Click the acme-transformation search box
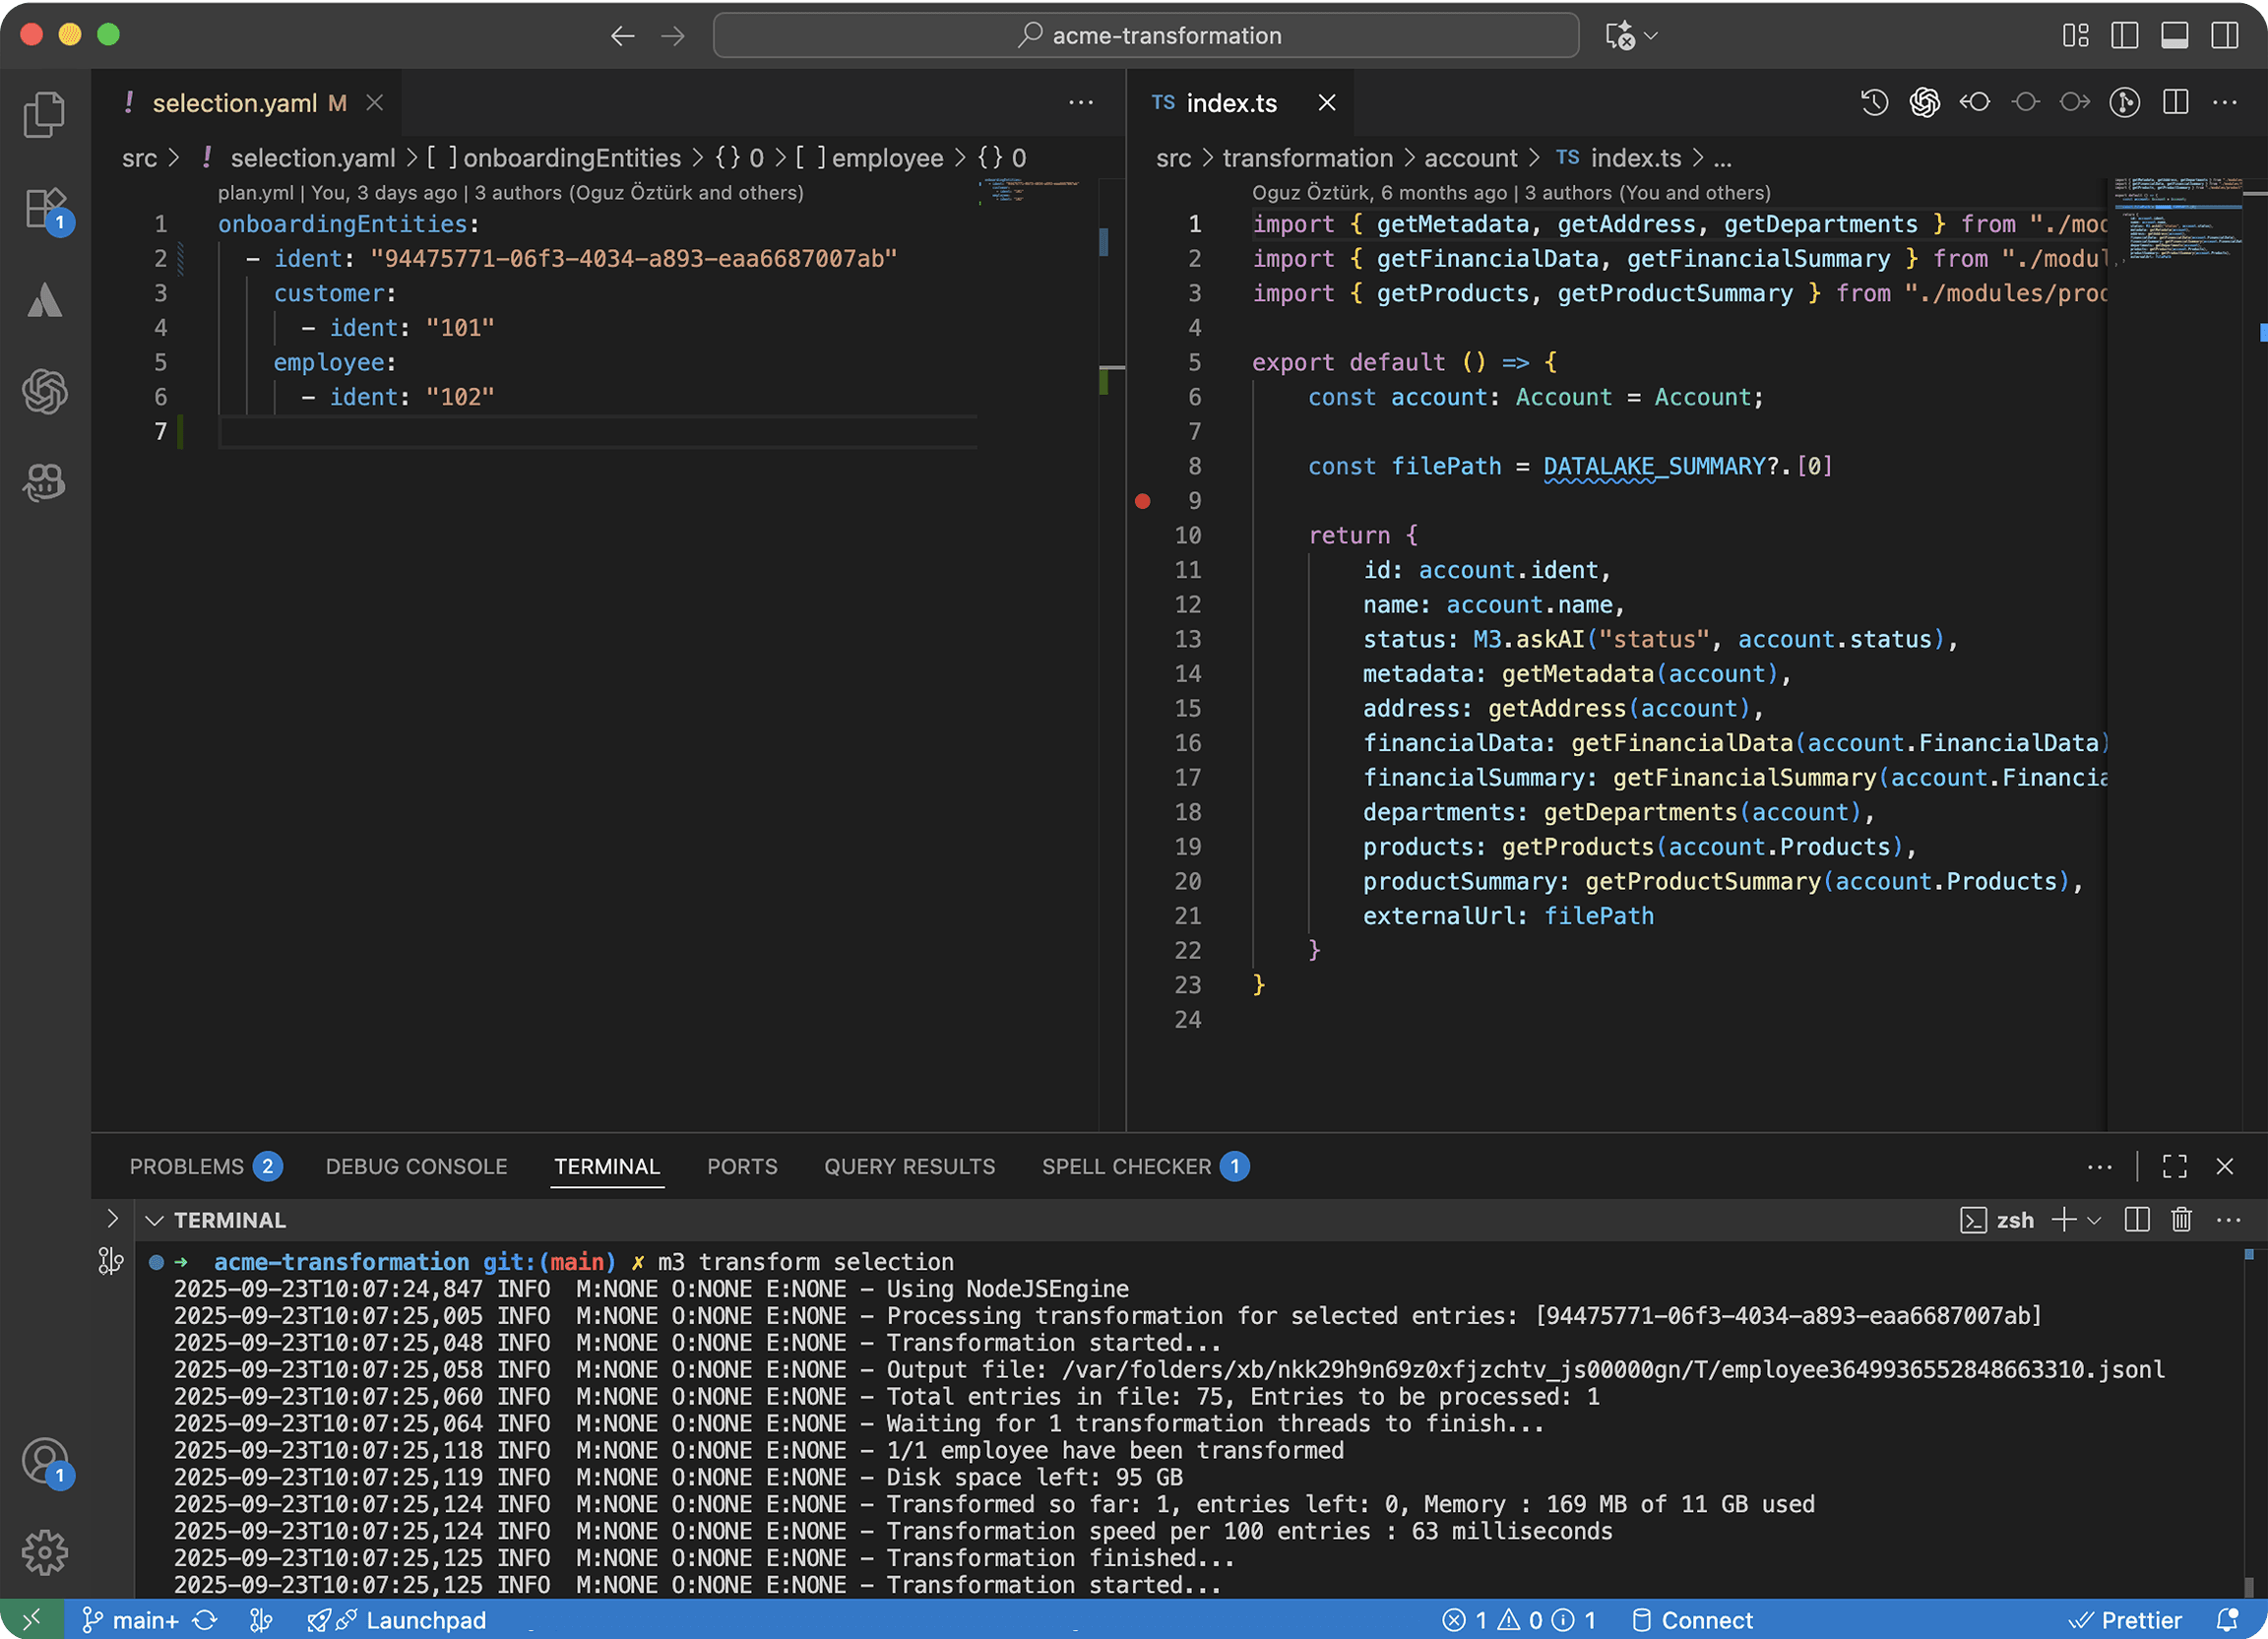This screenshot has height=1639, width=2268. pyautogui.click(x=1146, y=36)
